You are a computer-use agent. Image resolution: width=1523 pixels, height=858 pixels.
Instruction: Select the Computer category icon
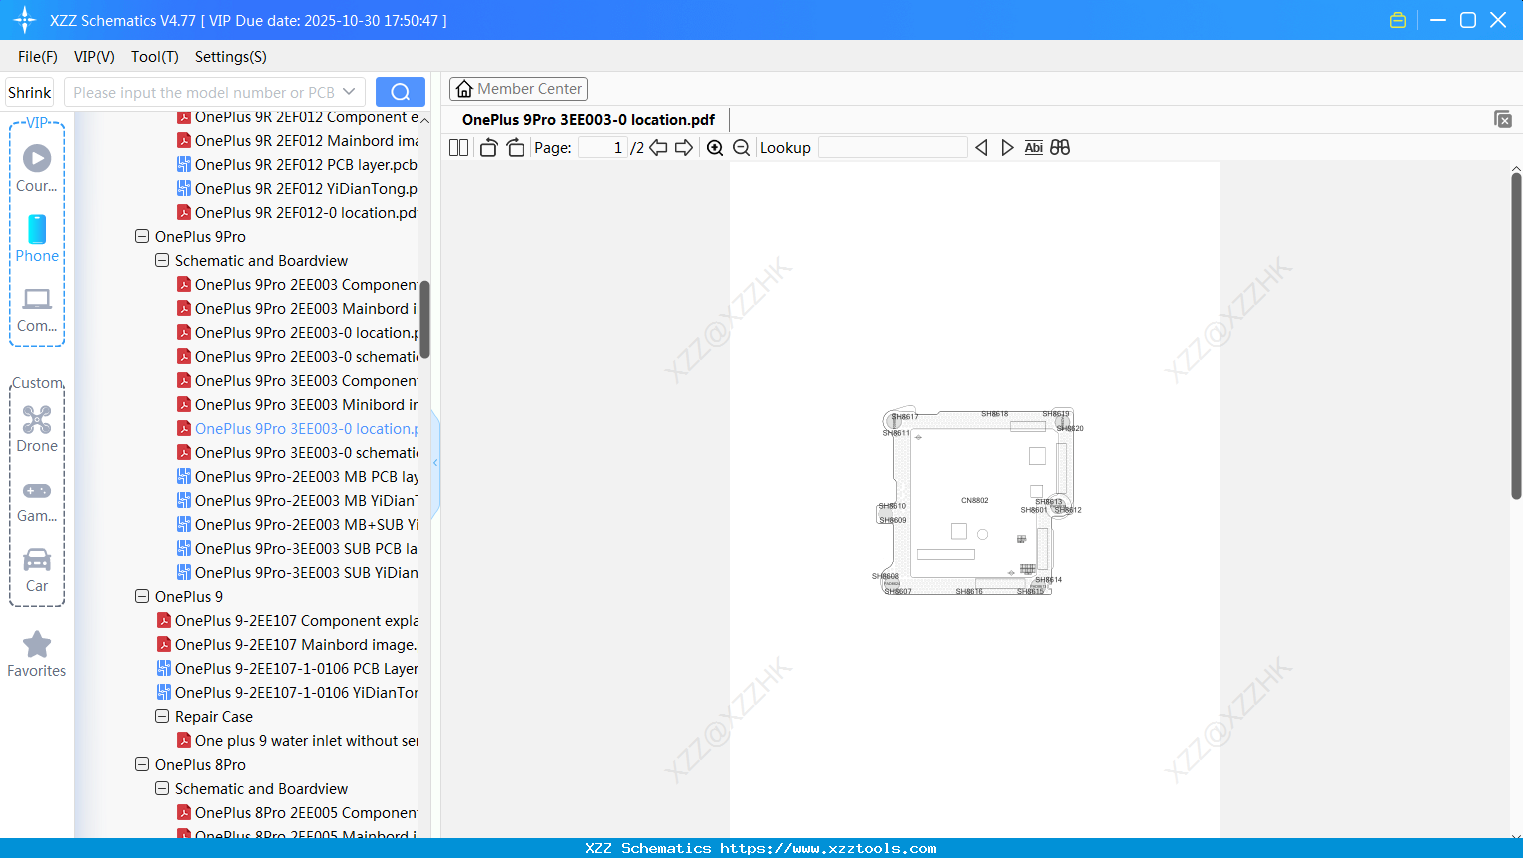[x=37, y=309]
